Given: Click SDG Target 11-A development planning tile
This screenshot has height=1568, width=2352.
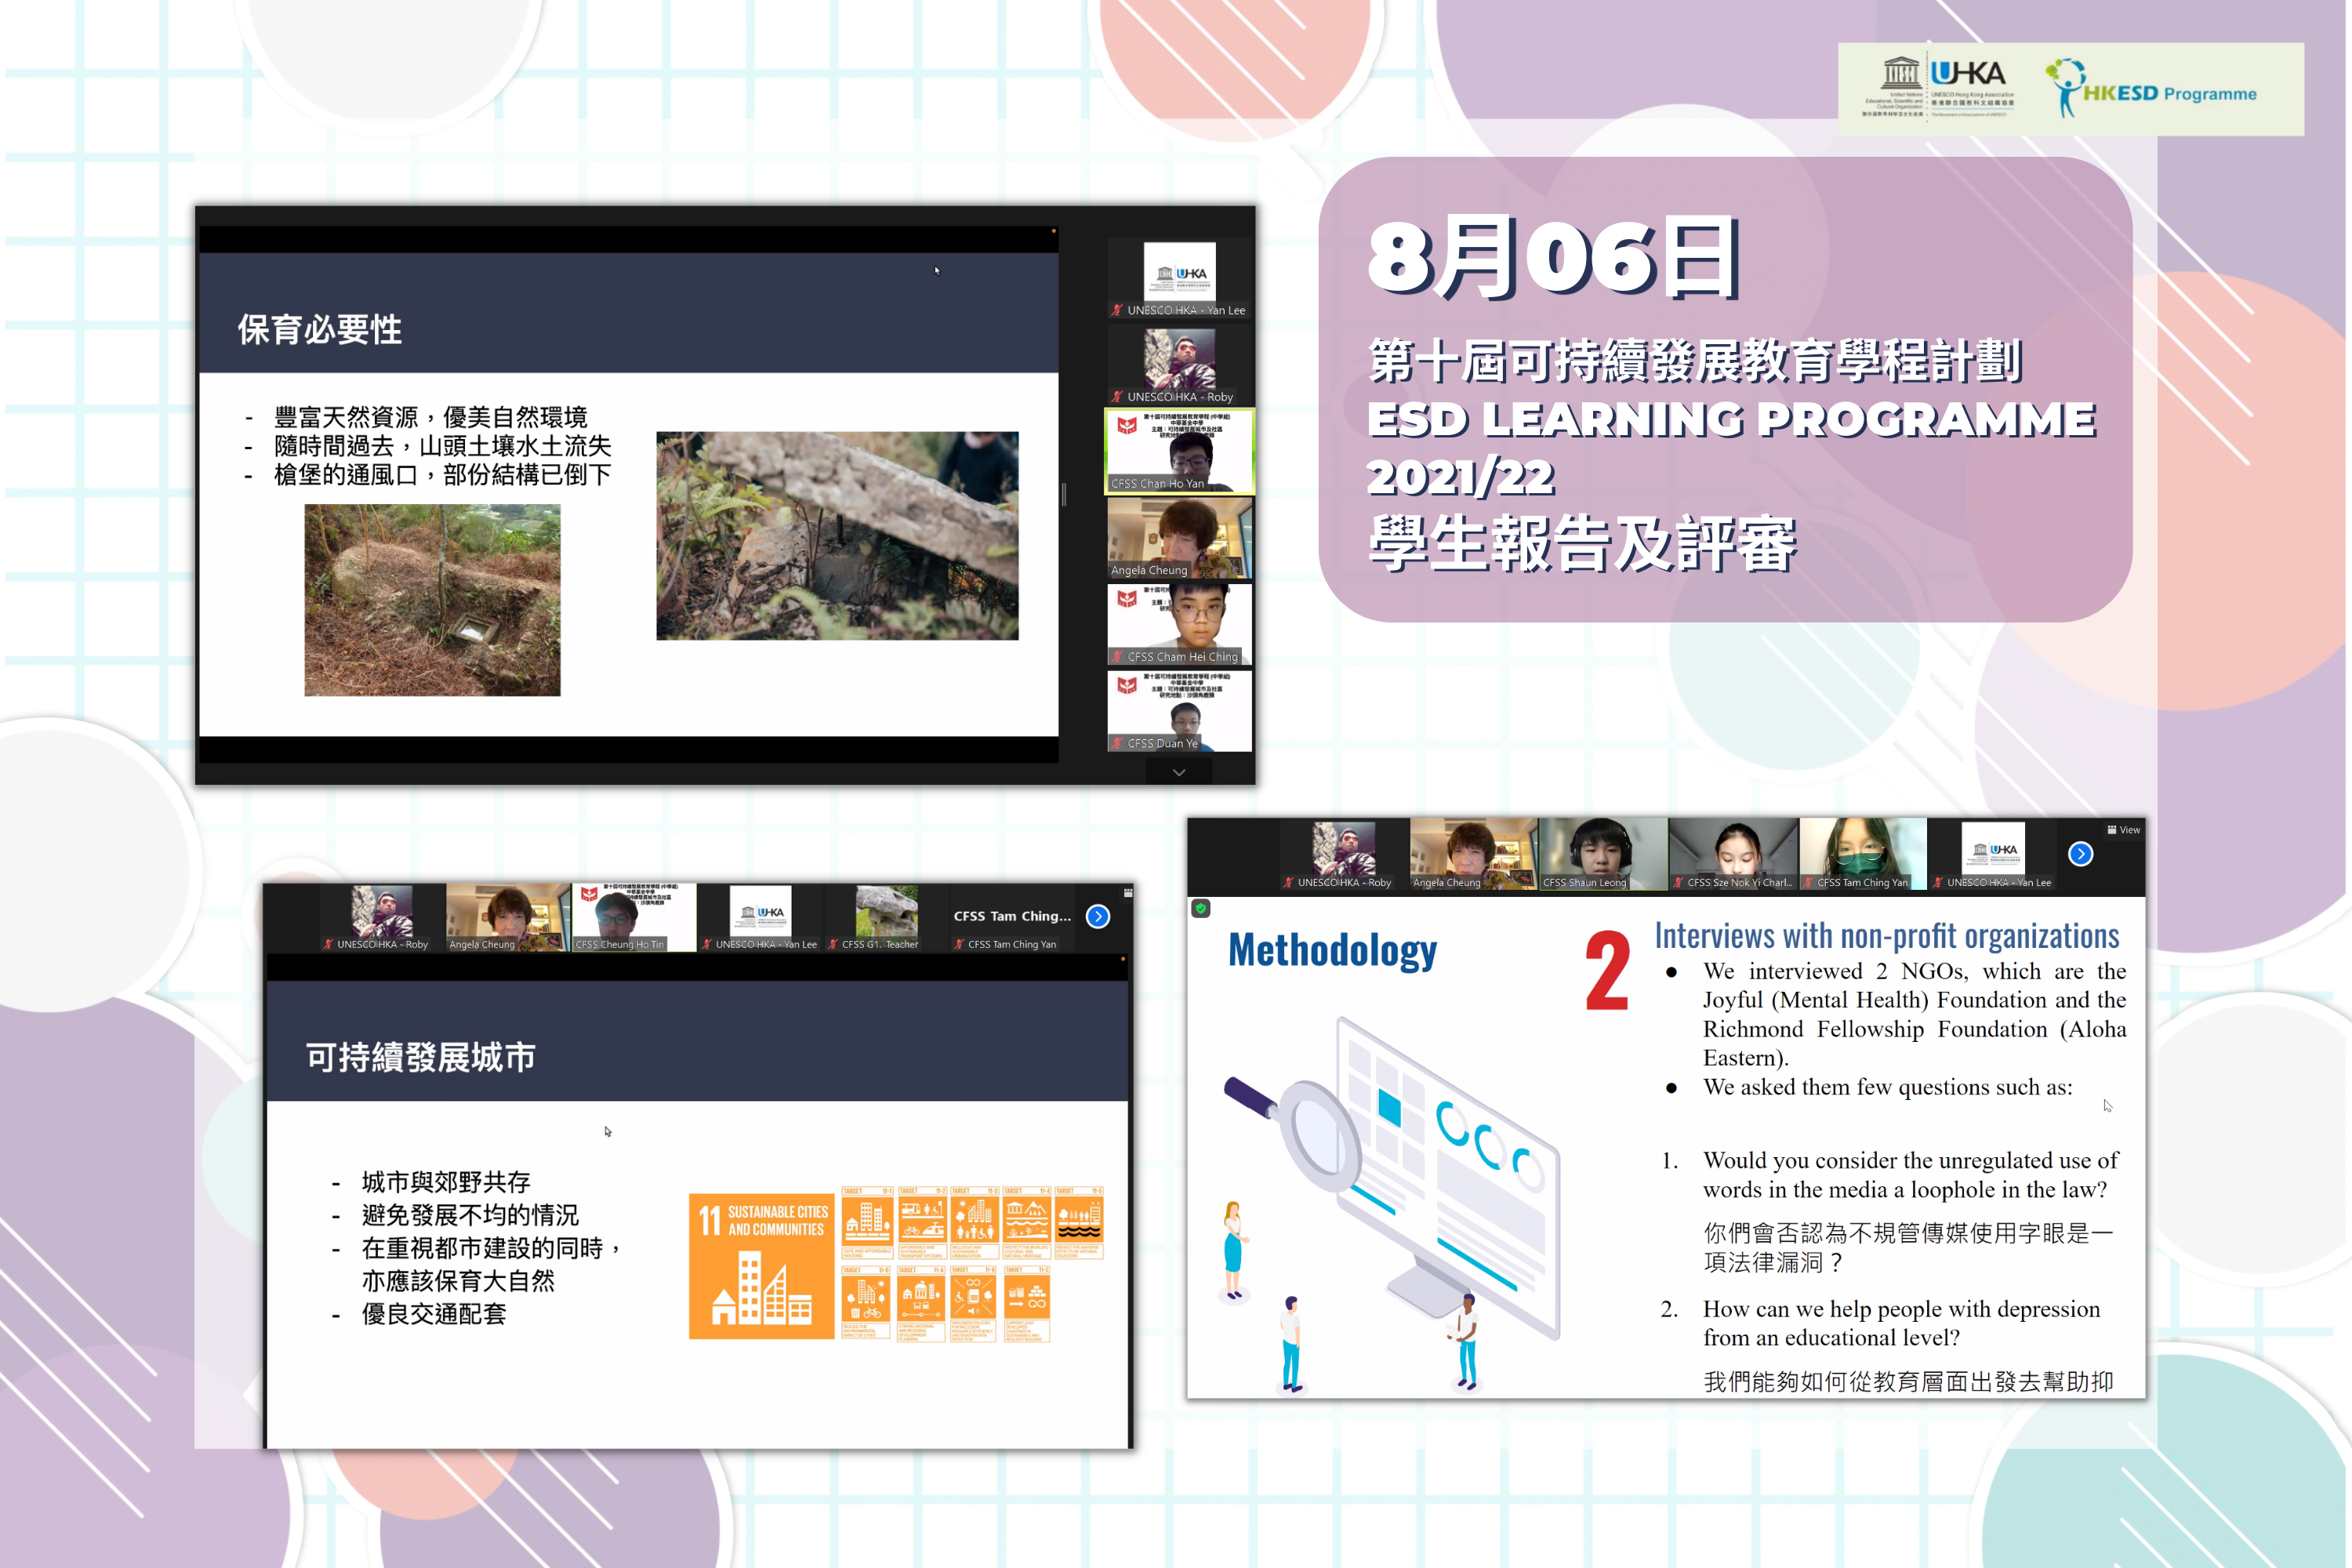Looking at the screenshot, I should pyautogui.click(x=921, y=1303).
